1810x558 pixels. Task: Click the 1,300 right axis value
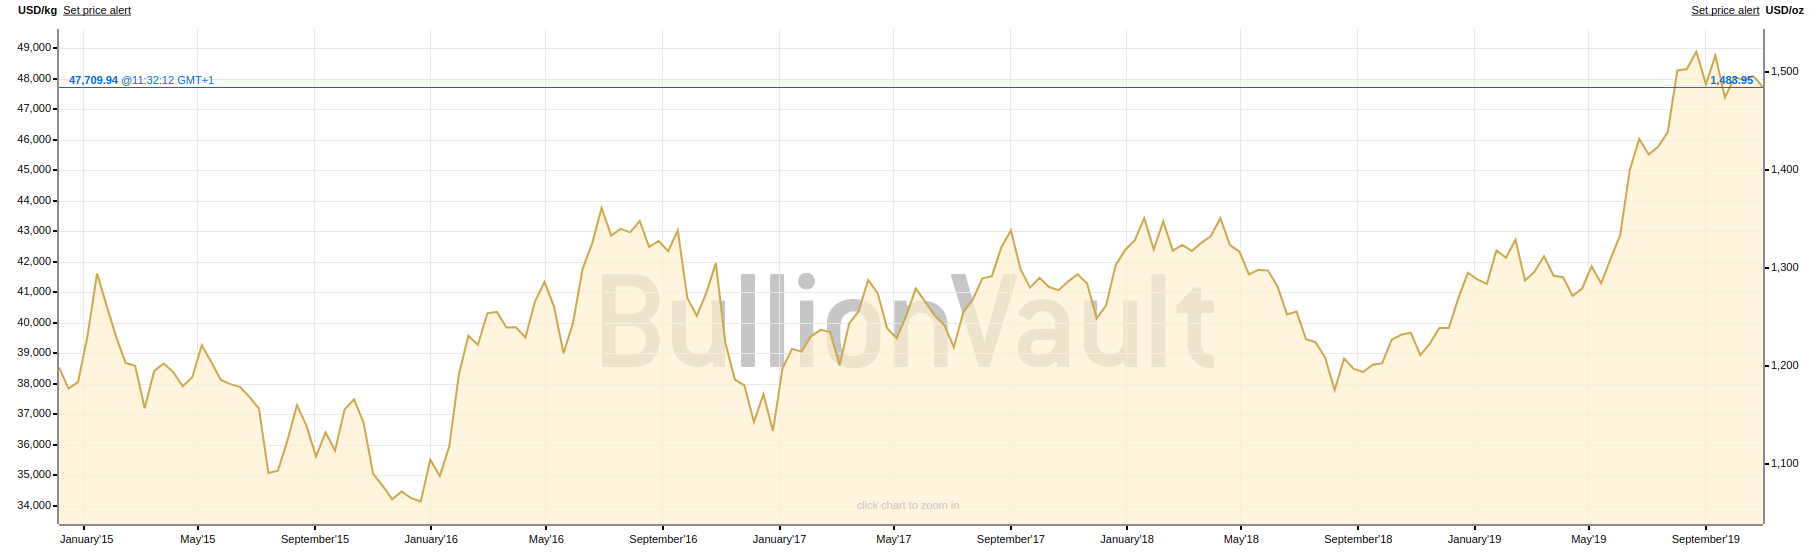point(1785,267)
